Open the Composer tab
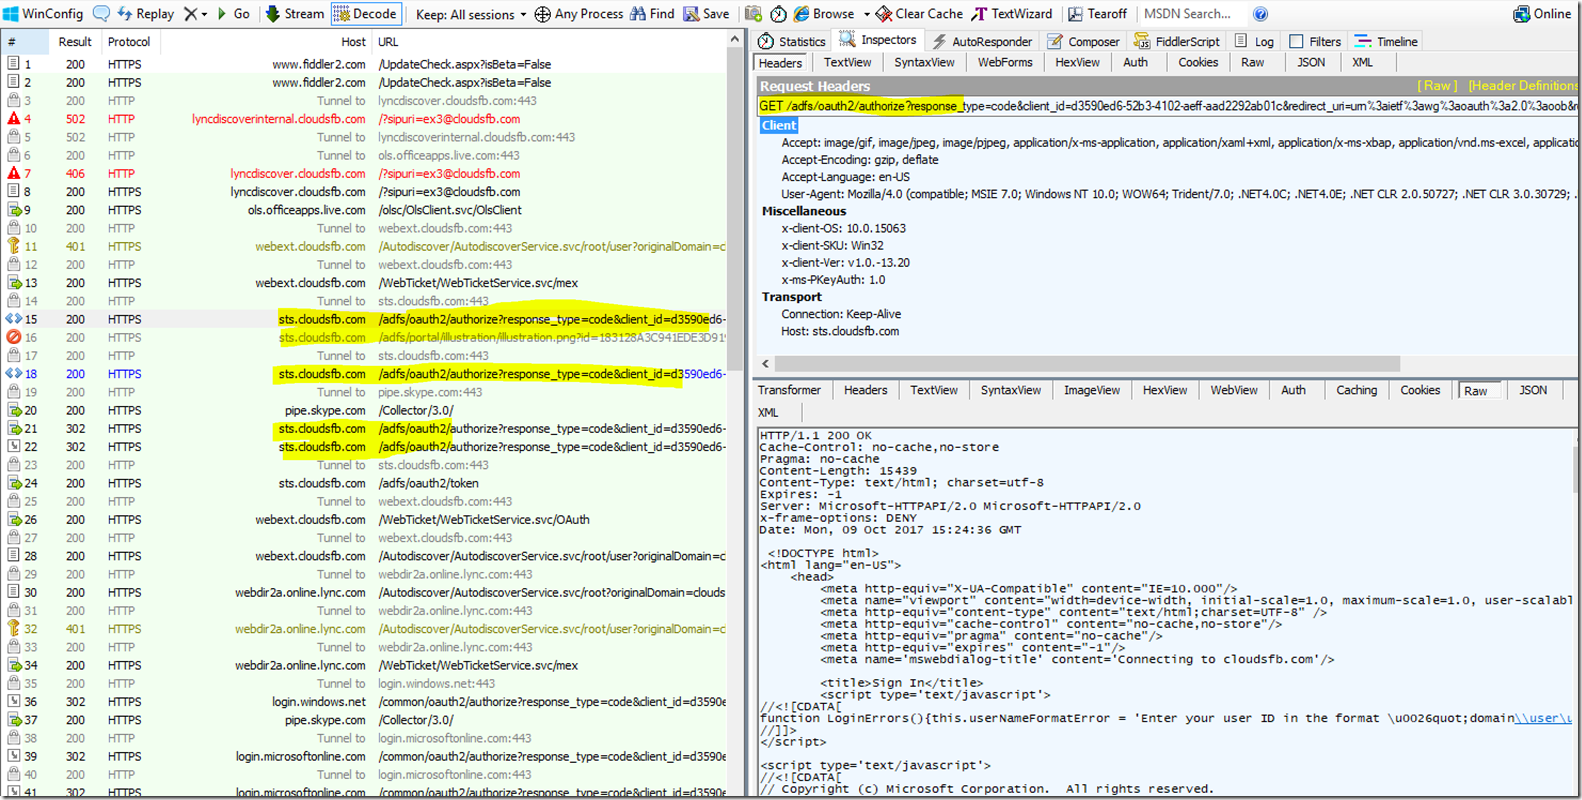Image resolution: width=1582 pixels, height=800 pixels. point(1083,41)
